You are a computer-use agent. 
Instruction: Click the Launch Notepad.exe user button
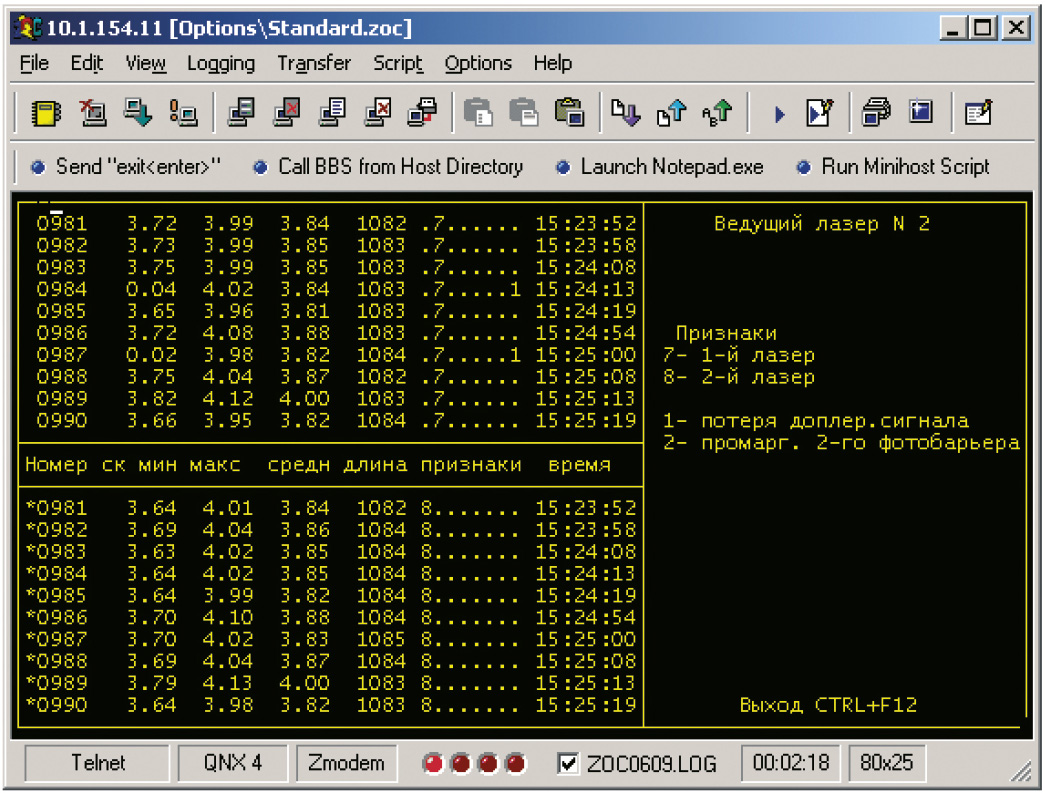[x=660, y=167]
